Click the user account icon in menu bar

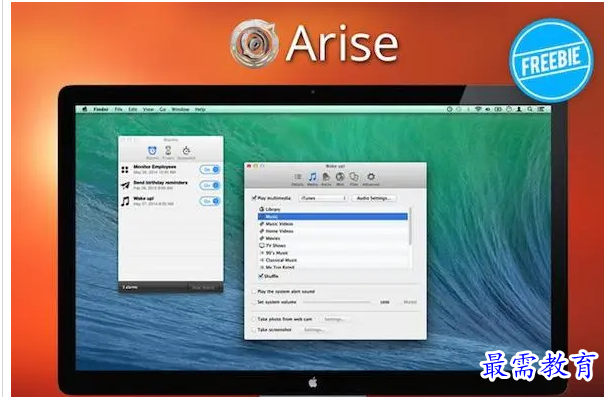tap(519, 109)
